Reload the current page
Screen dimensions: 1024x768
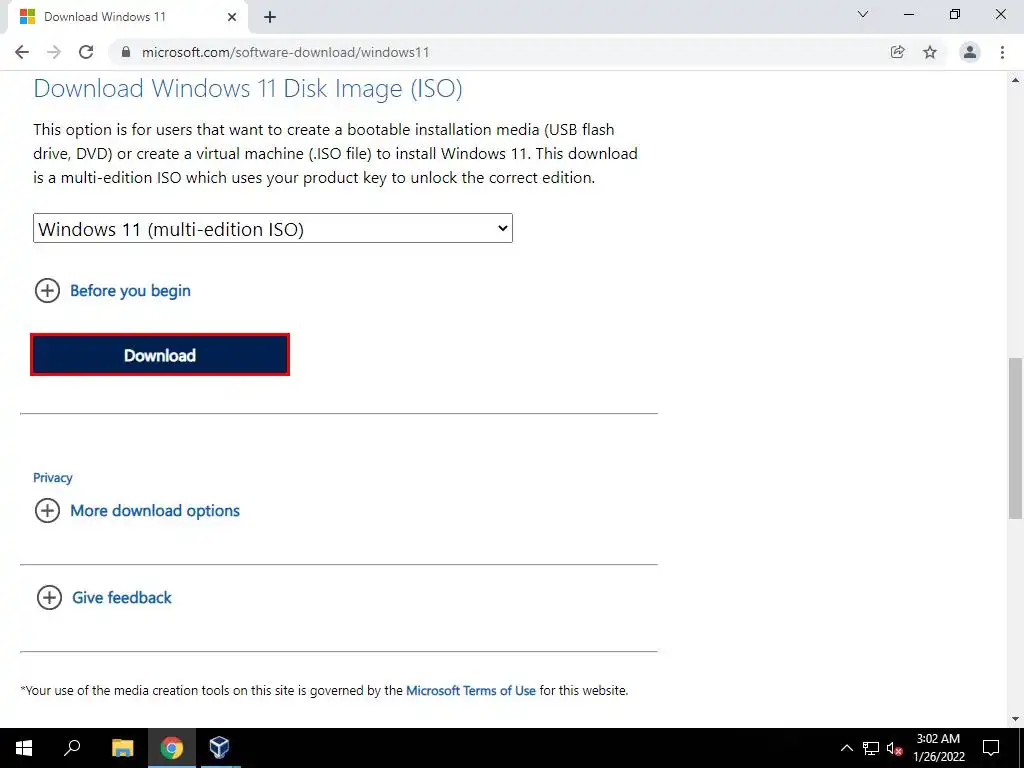point(86,52)
